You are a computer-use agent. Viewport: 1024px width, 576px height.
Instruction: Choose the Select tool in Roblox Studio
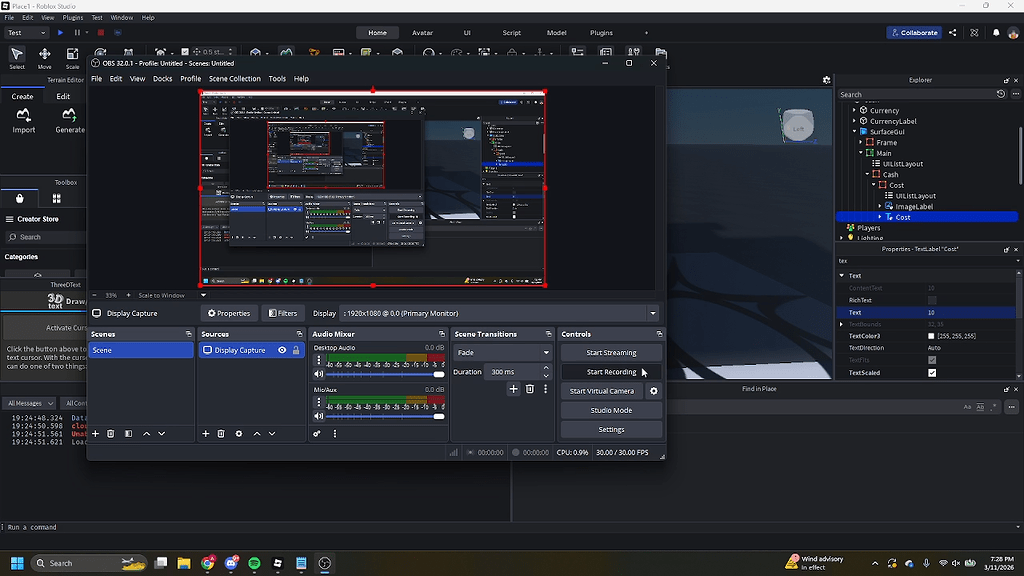pyautogui.click(x=17, y=57)
